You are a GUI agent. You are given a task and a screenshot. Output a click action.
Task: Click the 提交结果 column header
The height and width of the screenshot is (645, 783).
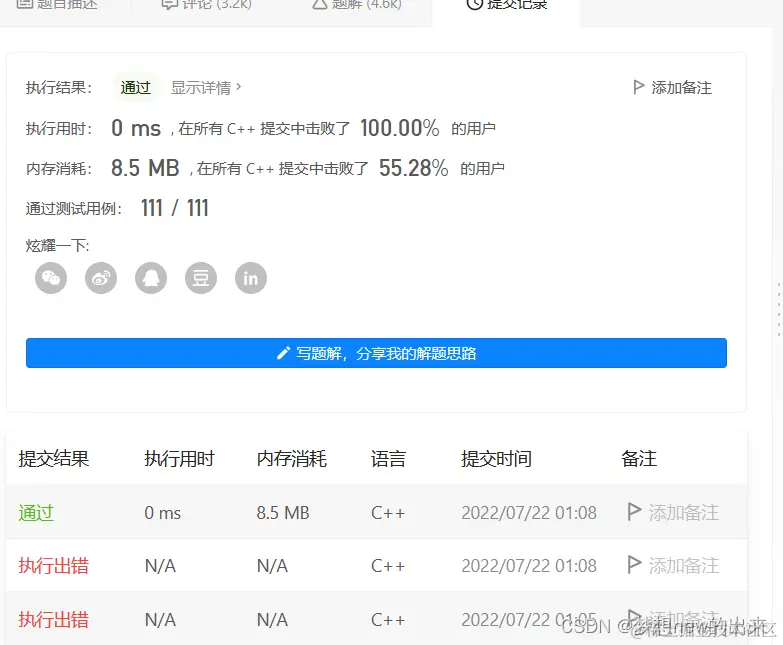click(54, 458)
